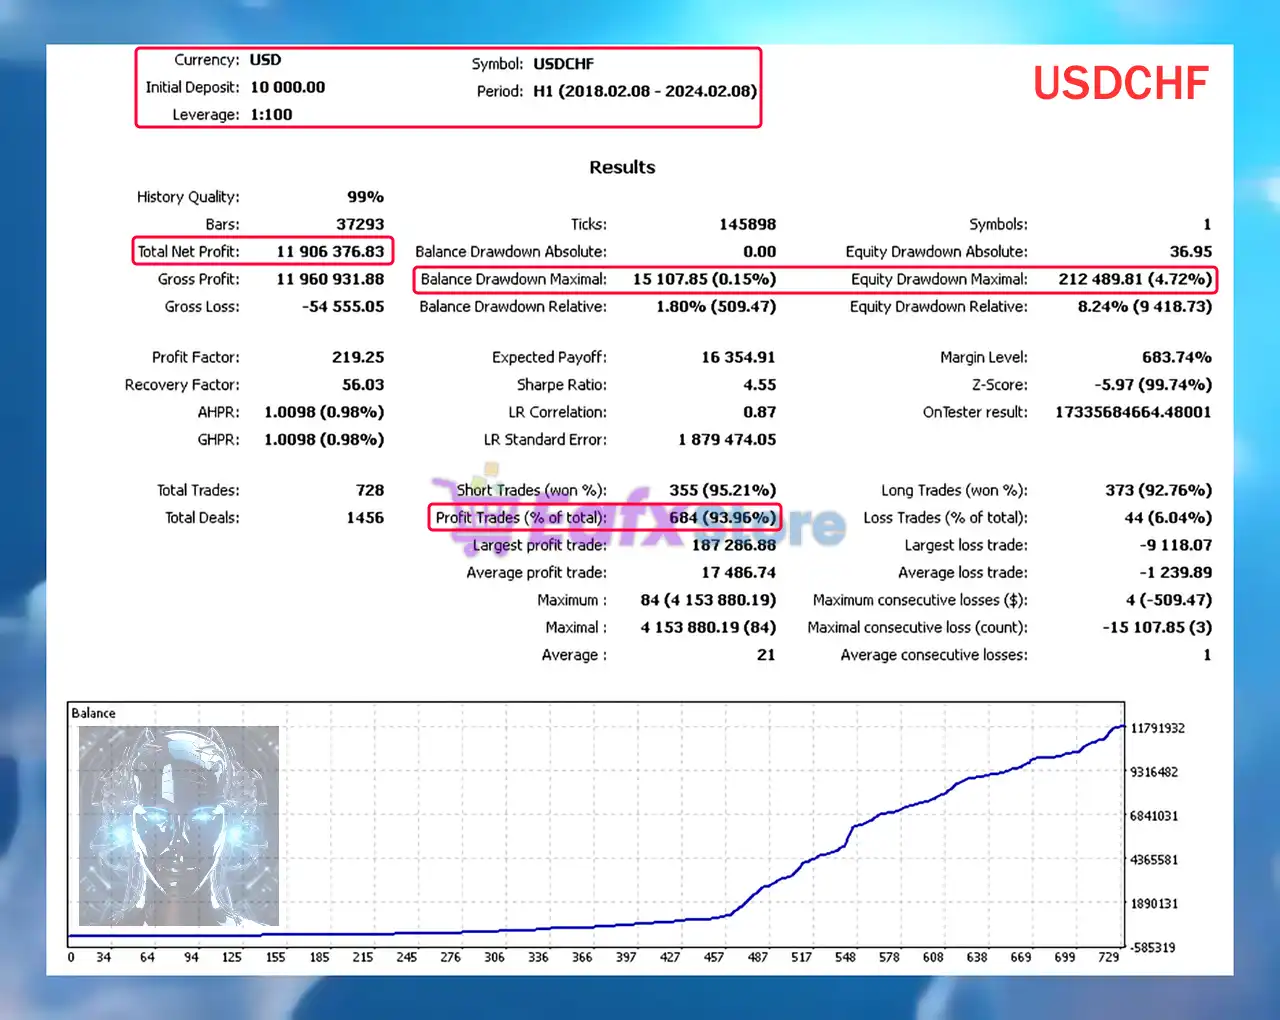Click Loss Trades value 44 (6.04%)

pyautogui.click(x=1168, y=518)
